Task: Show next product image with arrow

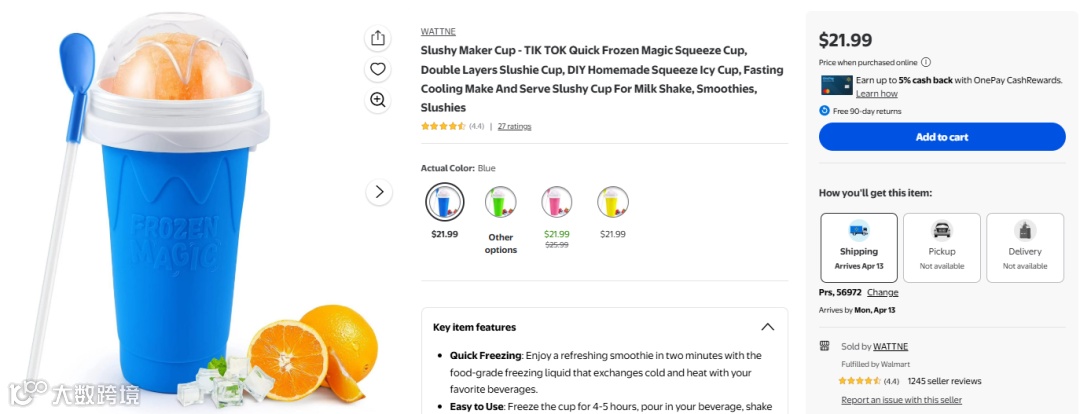Action: click(x=379, y=192)
